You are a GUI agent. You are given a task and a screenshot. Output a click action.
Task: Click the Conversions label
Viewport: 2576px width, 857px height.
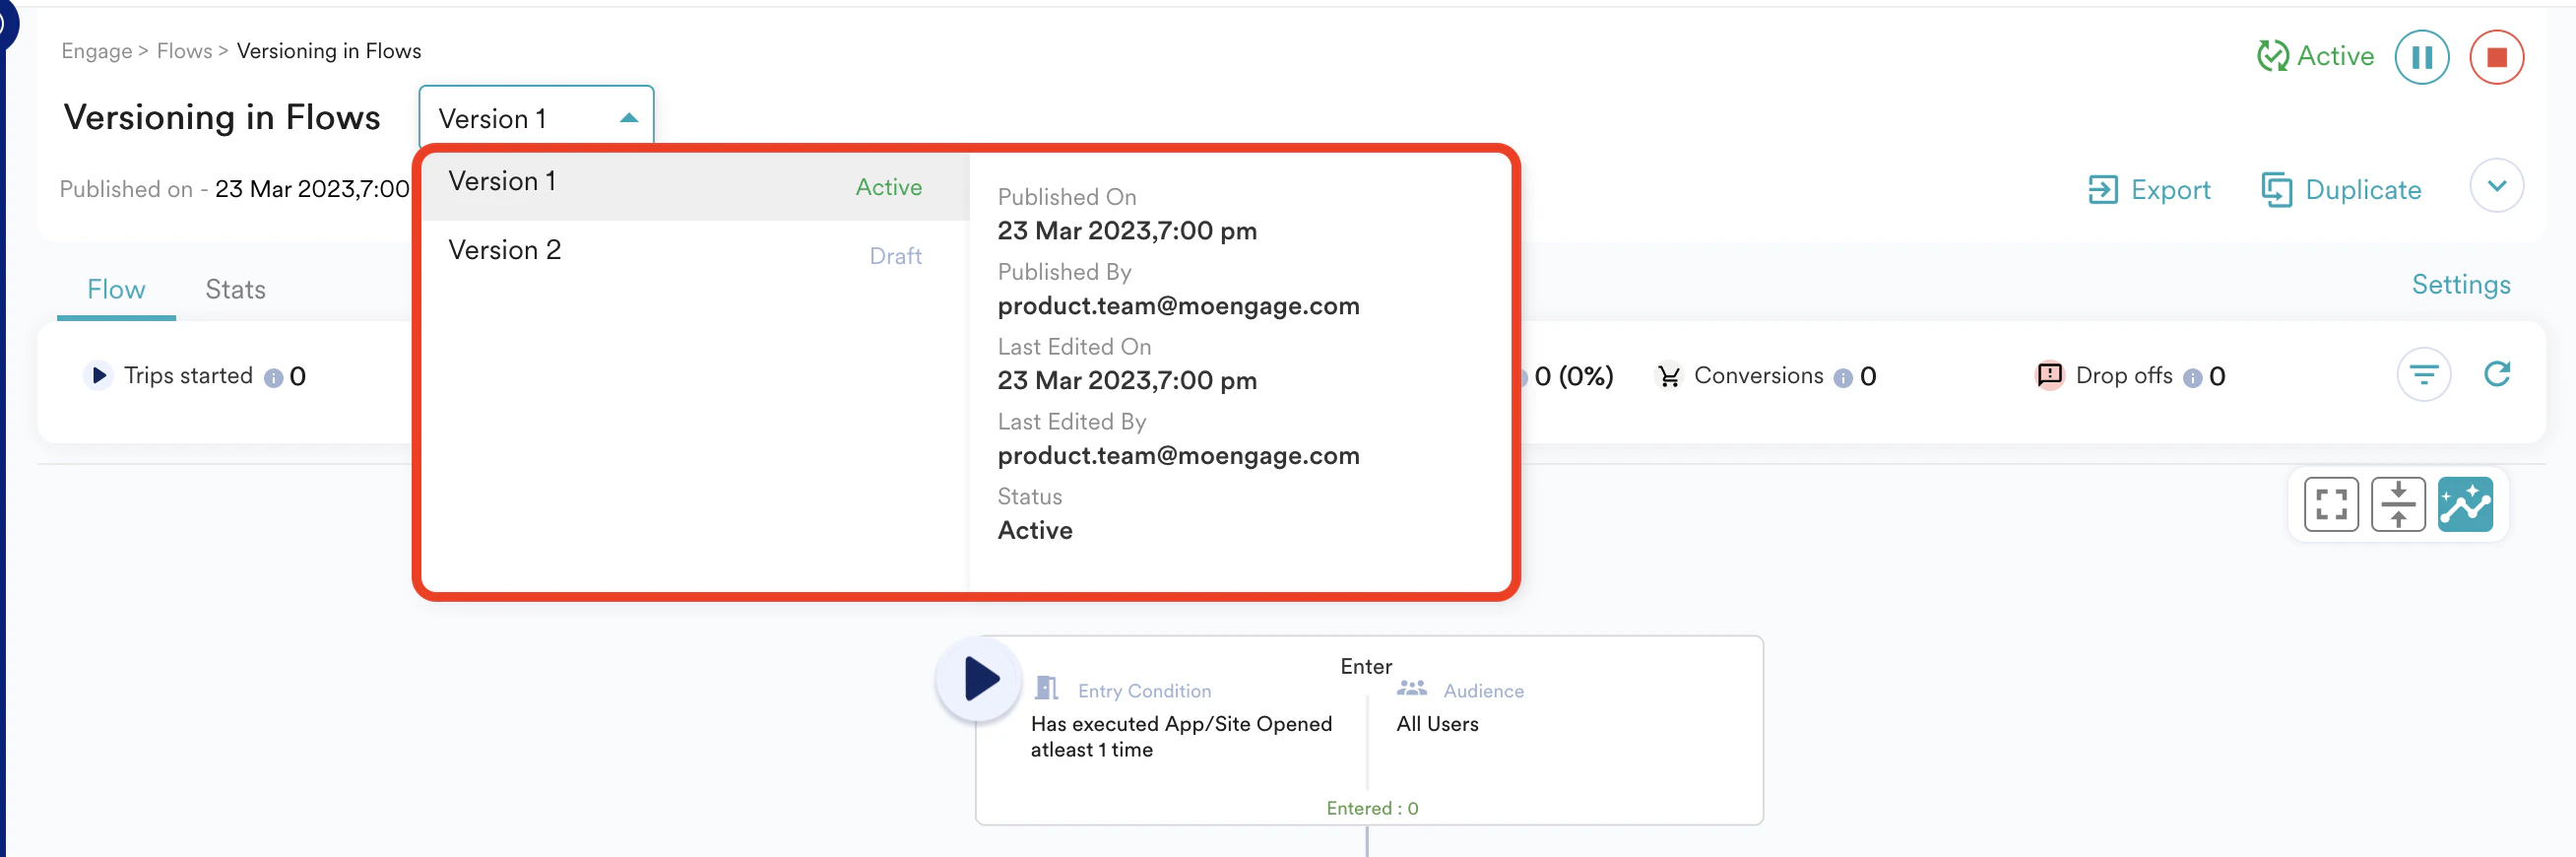(x=1758, y=376)
